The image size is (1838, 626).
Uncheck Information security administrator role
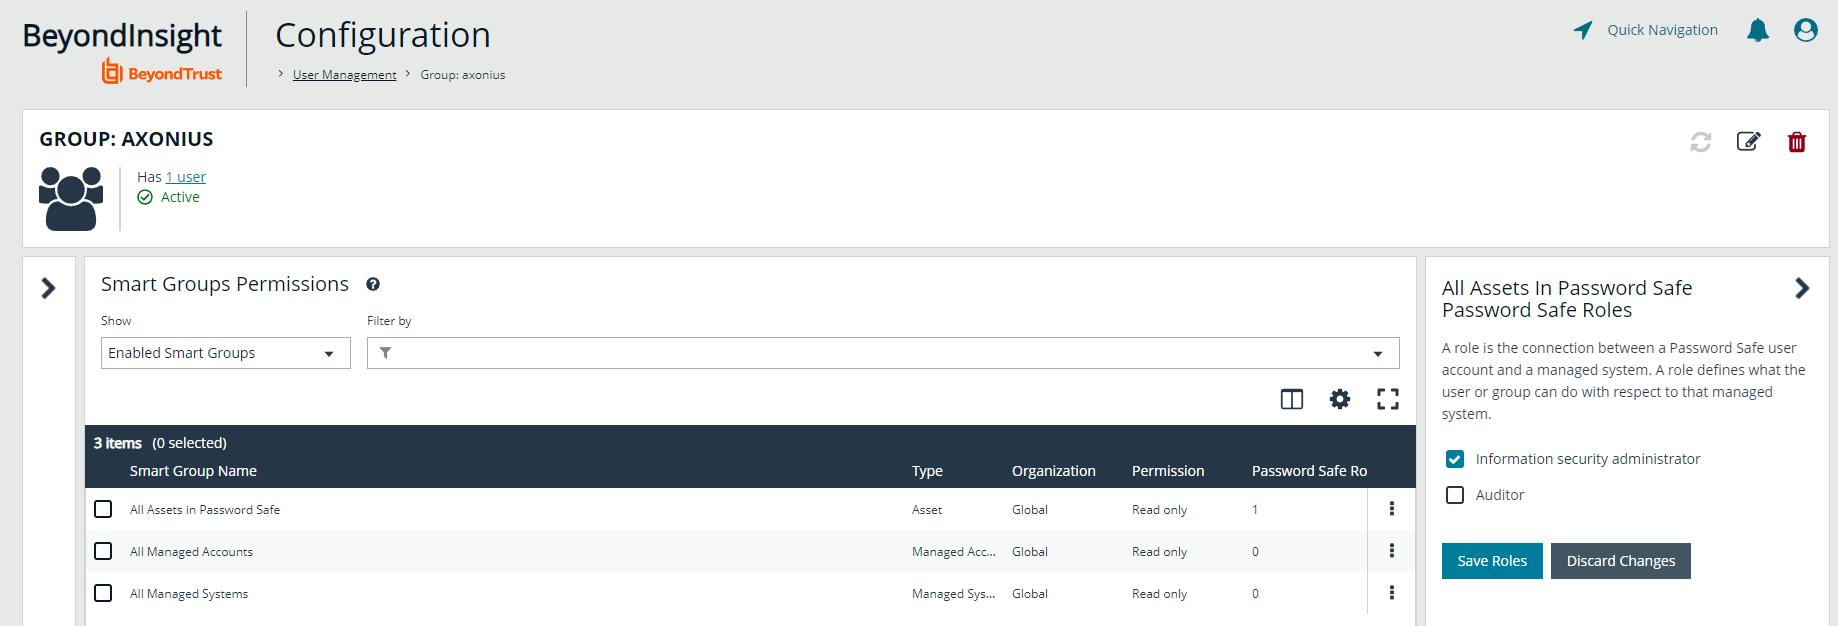[1455, 459]
